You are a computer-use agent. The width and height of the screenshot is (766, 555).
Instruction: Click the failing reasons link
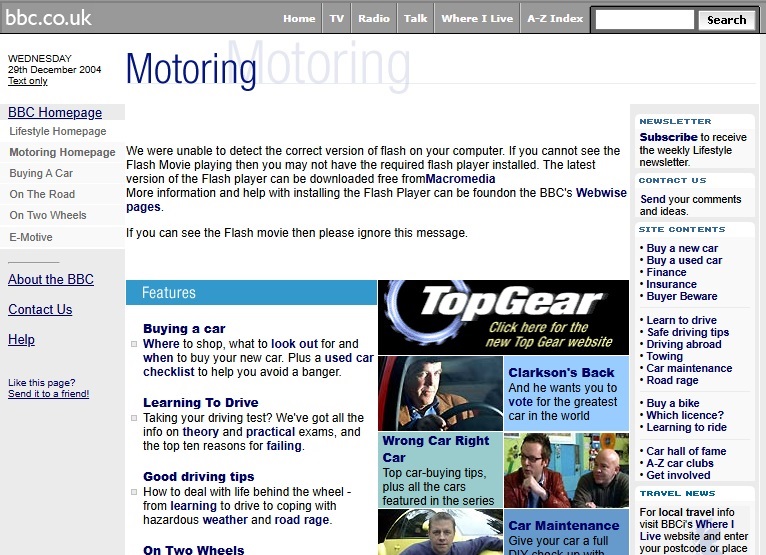284,446
